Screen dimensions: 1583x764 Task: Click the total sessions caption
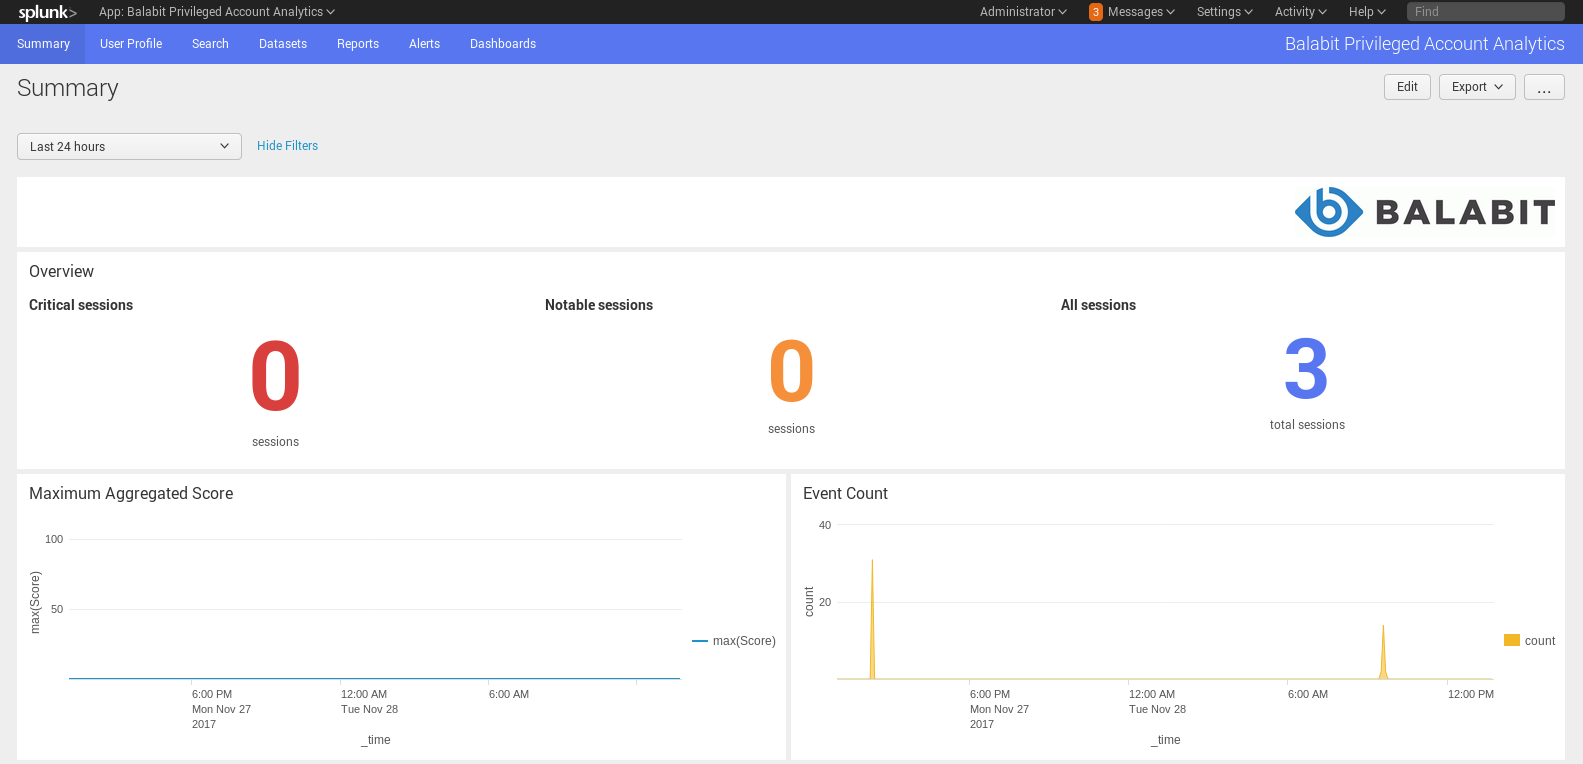tap(1307, 425)
